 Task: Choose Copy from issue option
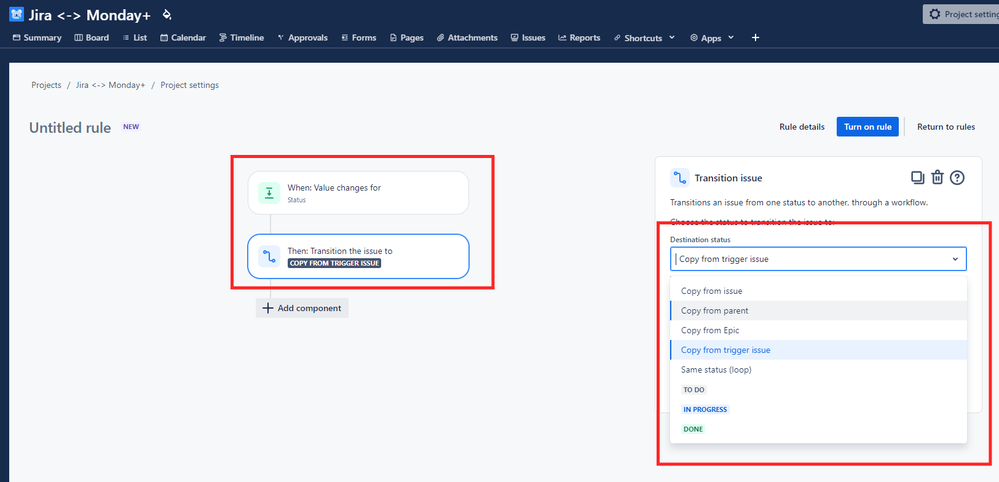point(818,291)
